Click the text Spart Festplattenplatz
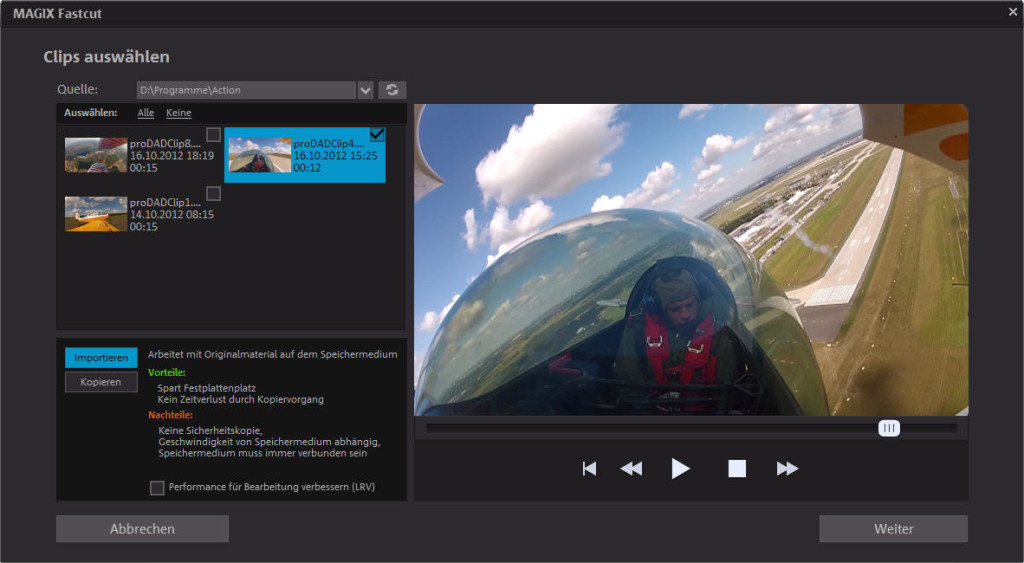 pos(206,388)
